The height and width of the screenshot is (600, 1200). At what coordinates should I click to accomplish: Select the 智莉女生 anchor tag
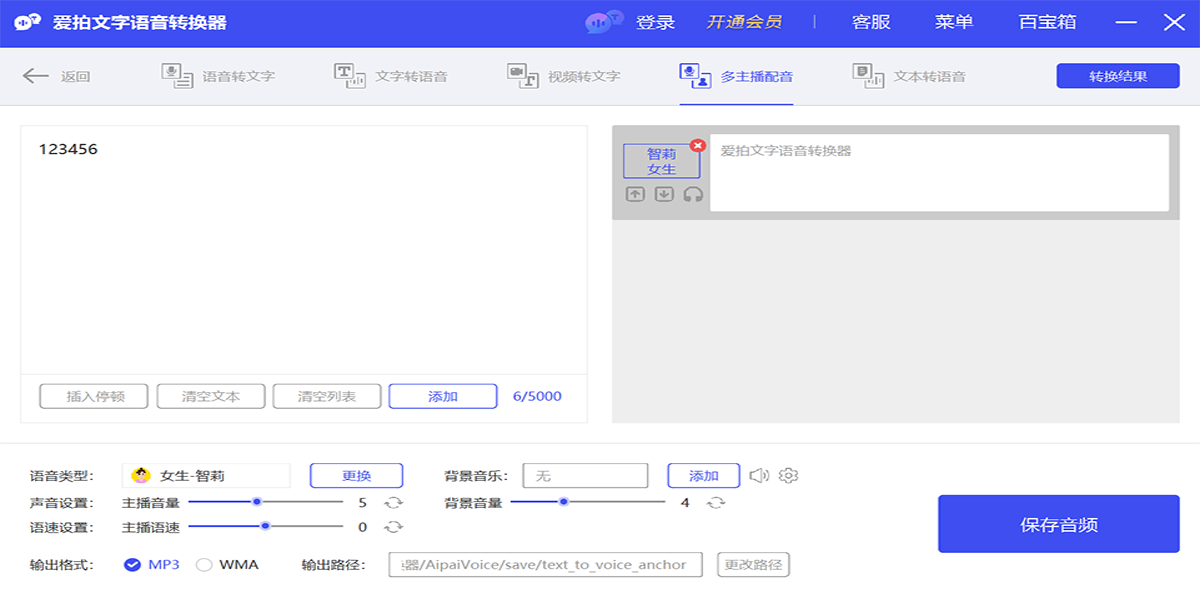tap(661, 161)
